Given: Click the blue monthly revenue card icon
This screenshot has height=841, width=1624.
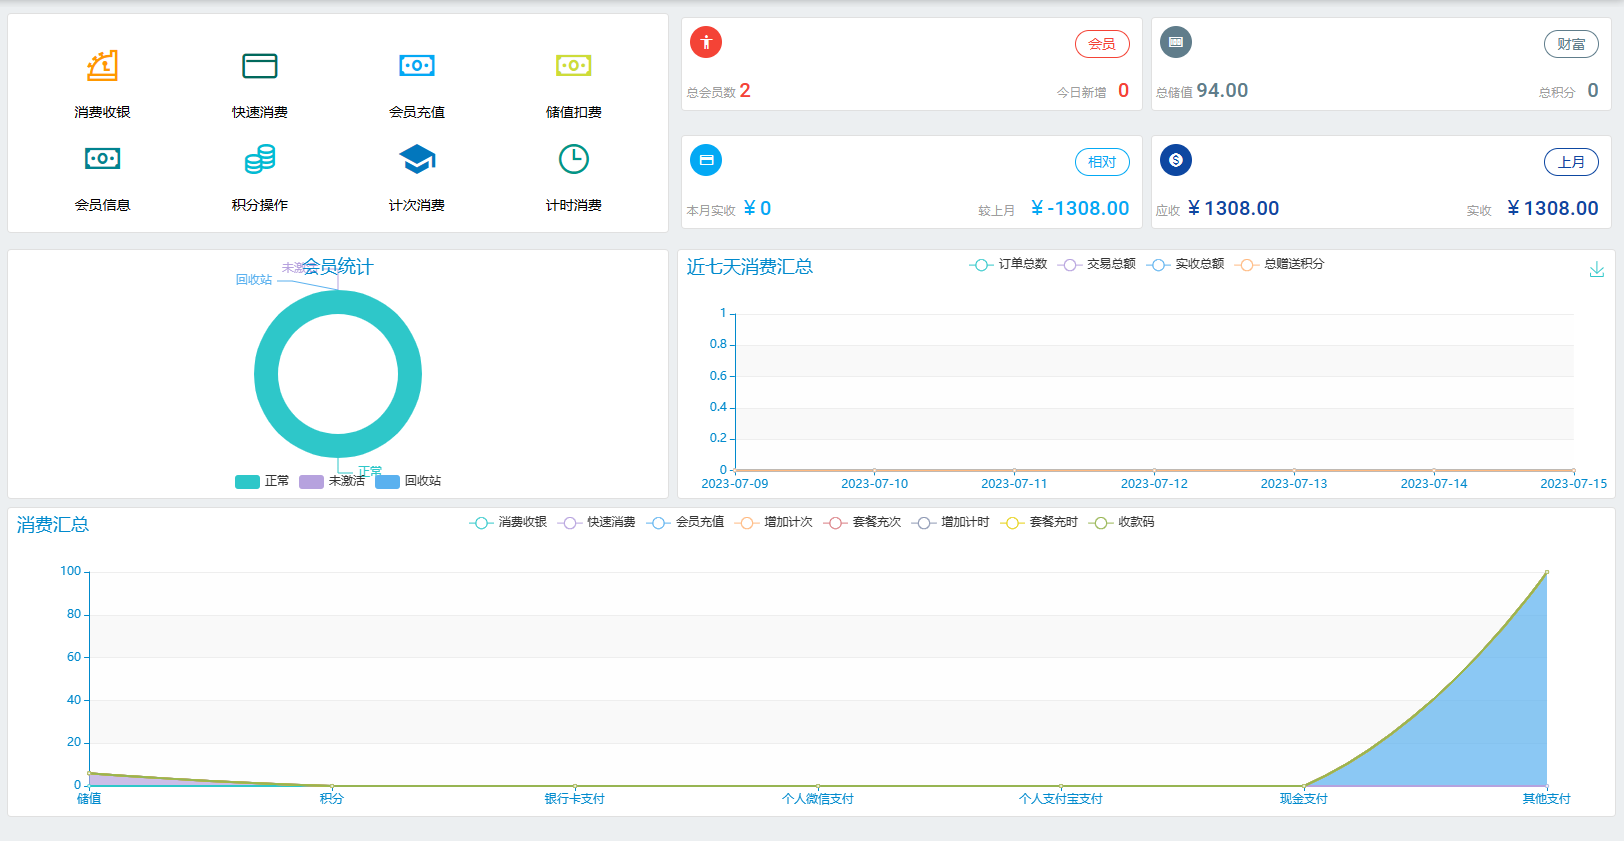Looking at the screenshot, I should pos(706,160).
